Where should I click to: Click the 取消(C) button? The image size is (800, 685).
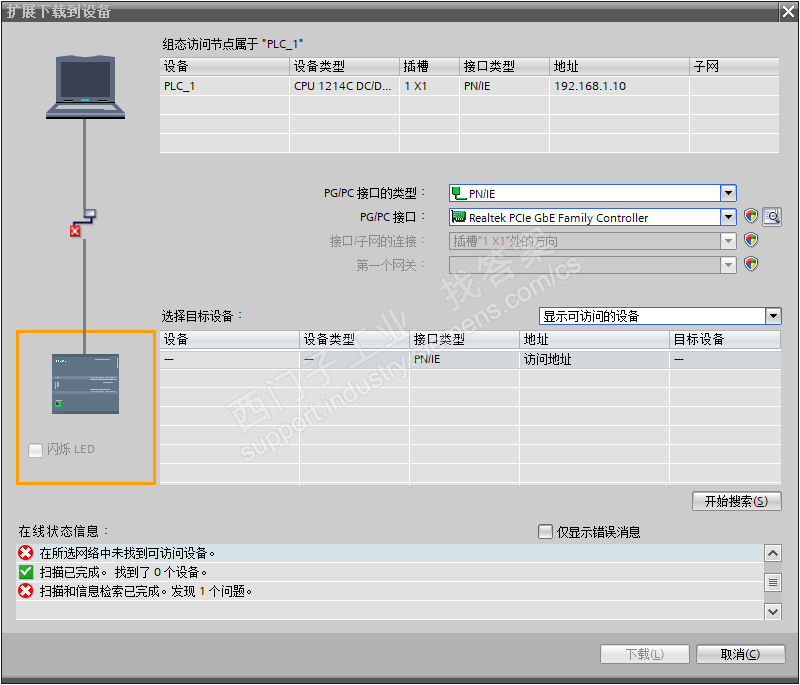point(740,654)
